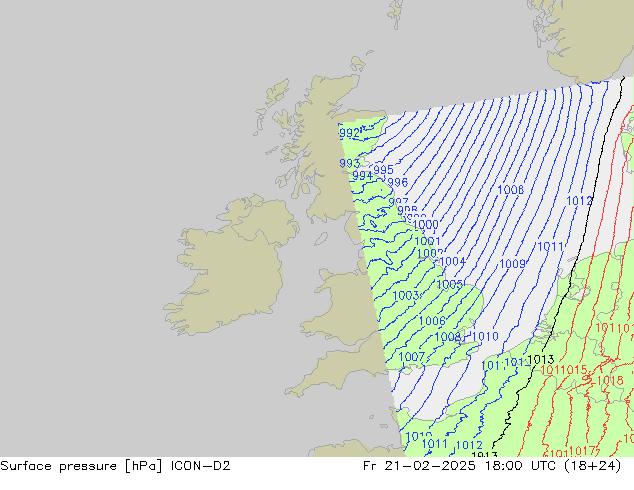Click the 1001 isobar label
The image size is (634, 490).
click(427, 241)
